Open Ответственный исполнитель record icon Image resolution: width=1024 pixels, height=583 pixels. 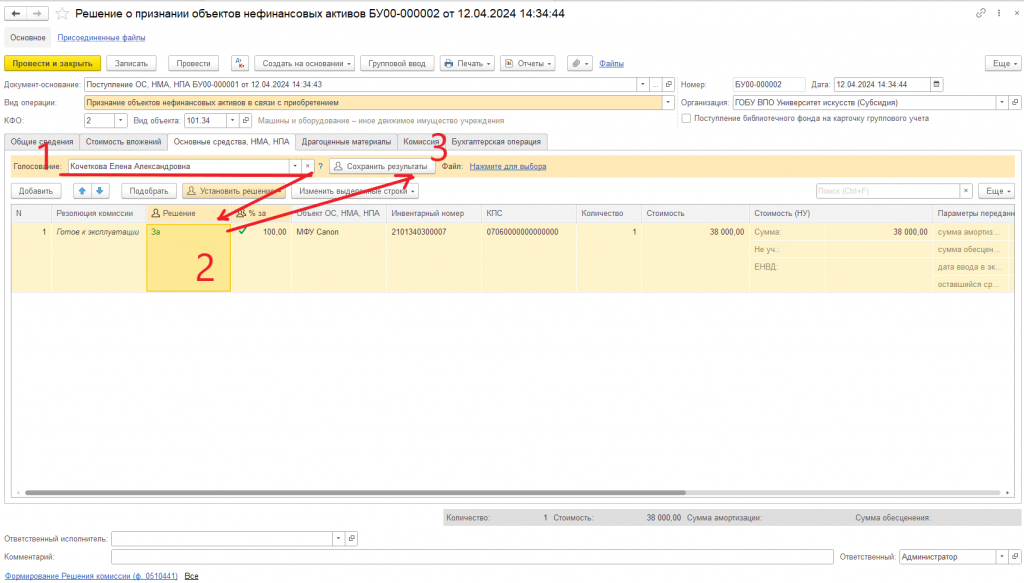(x=351, y=539)
